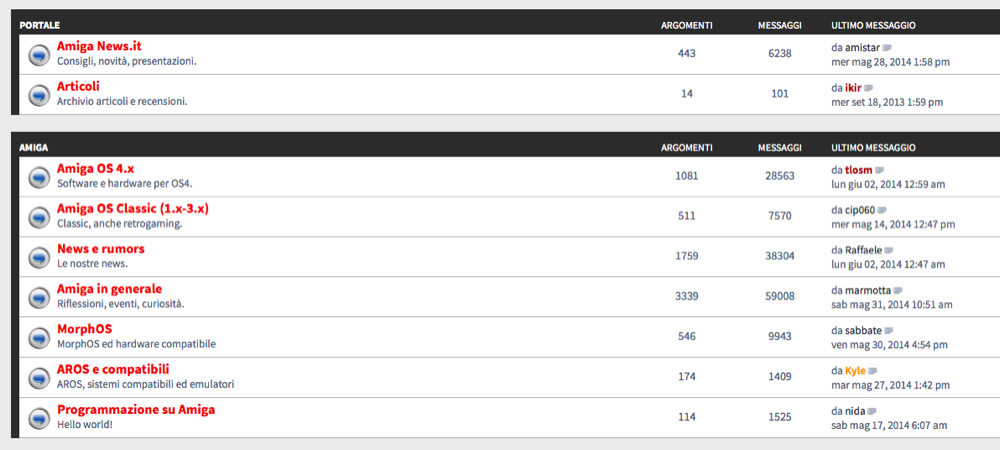Open Programmazione su Amiga forum
Viewport: 1000px width, 450px height.
coord(136,409)
